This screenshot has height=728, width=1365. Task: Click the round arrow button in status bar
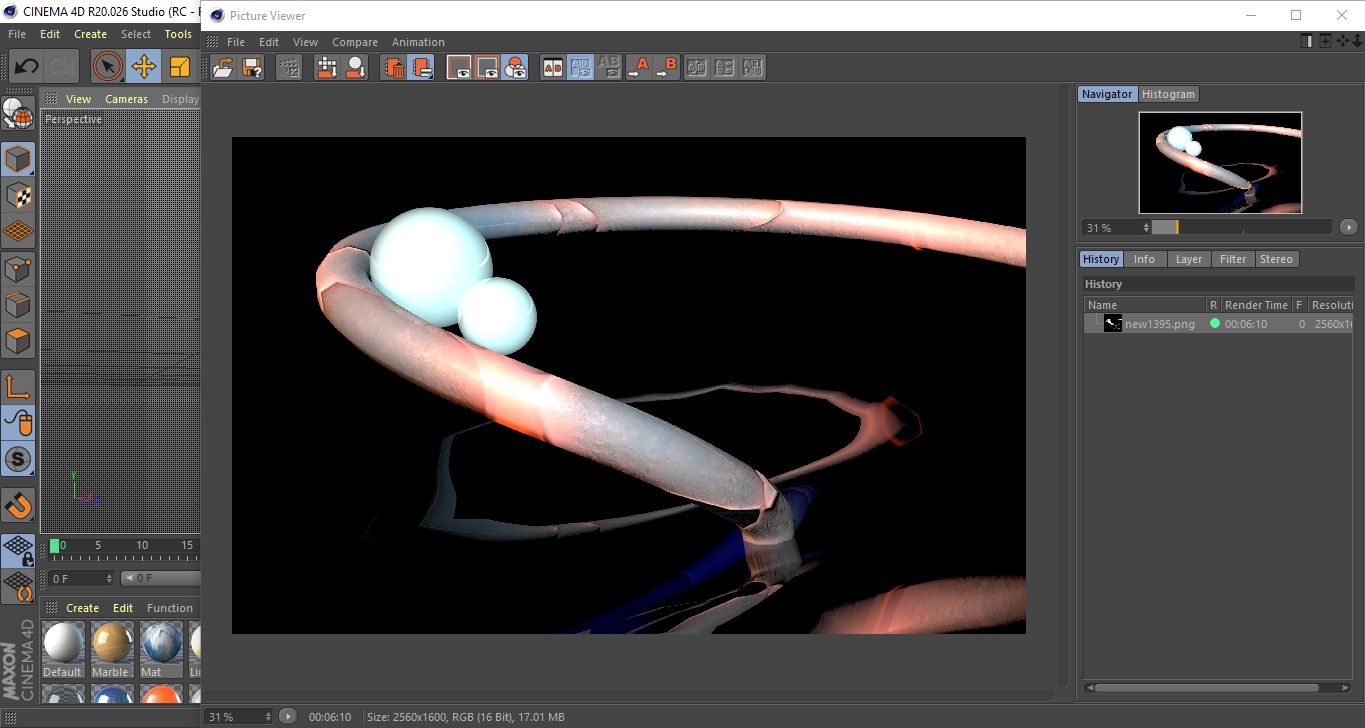tap(288, 716)
